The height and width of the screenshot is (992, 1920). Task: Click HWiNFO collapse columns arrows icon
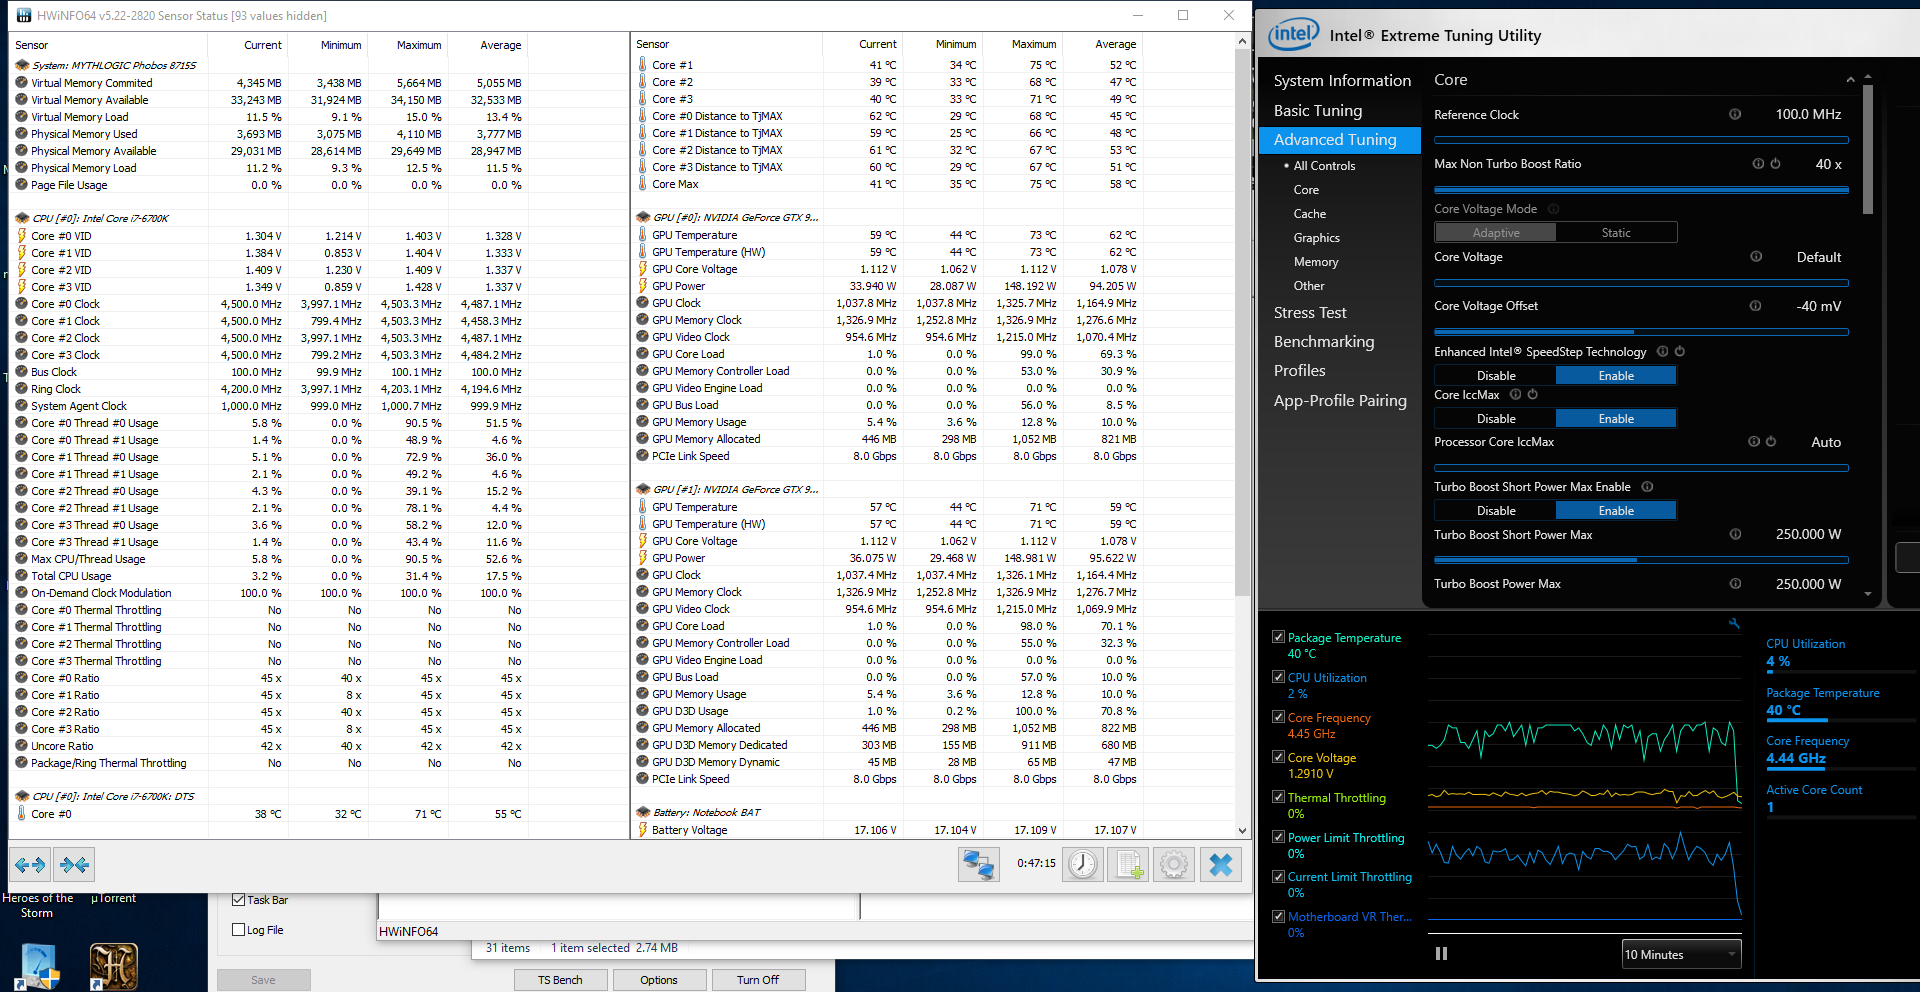click(74, 865)
